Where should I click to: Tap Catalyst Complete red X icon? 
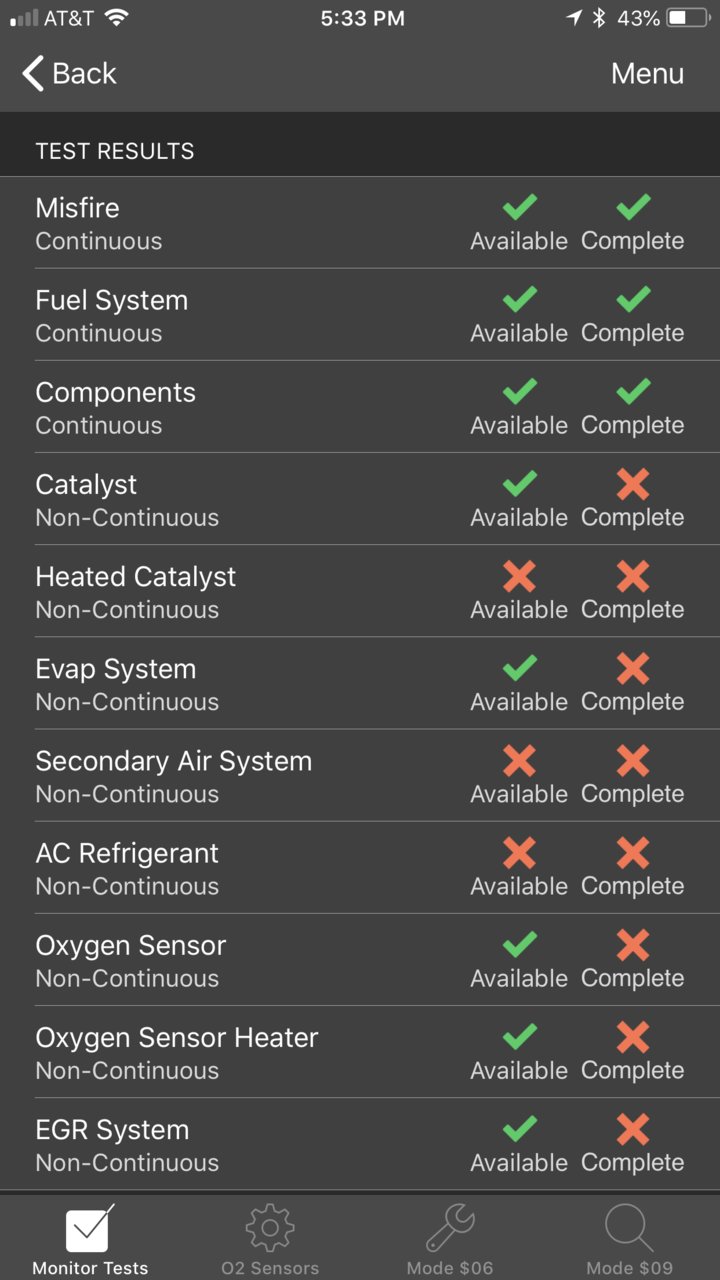(x=633, y=484)
